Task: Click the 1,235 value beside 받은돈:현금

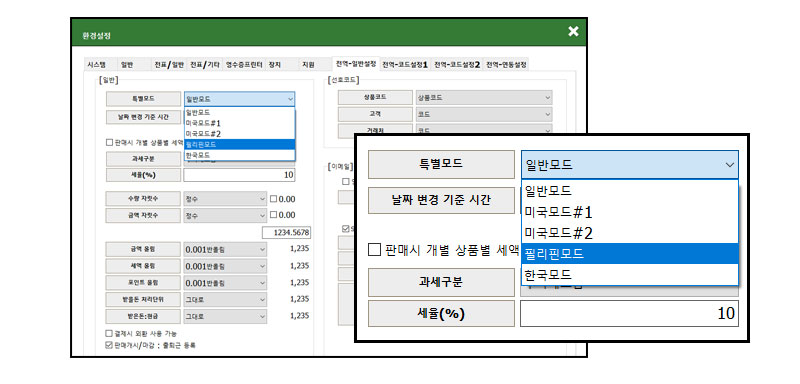Action: 299,316
